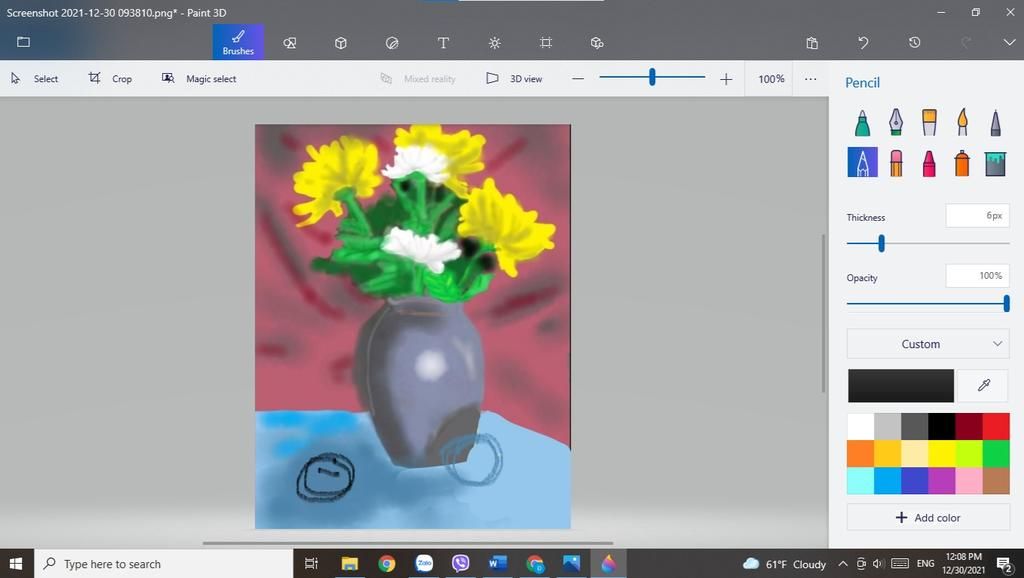Select the Crayon brush

(x=929, y=163)
